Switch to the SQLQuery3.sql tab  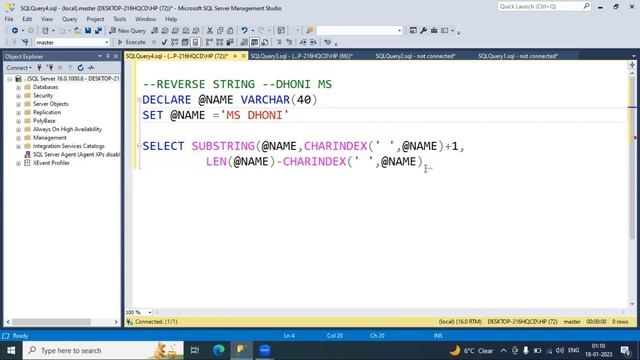tap(301, 56)
